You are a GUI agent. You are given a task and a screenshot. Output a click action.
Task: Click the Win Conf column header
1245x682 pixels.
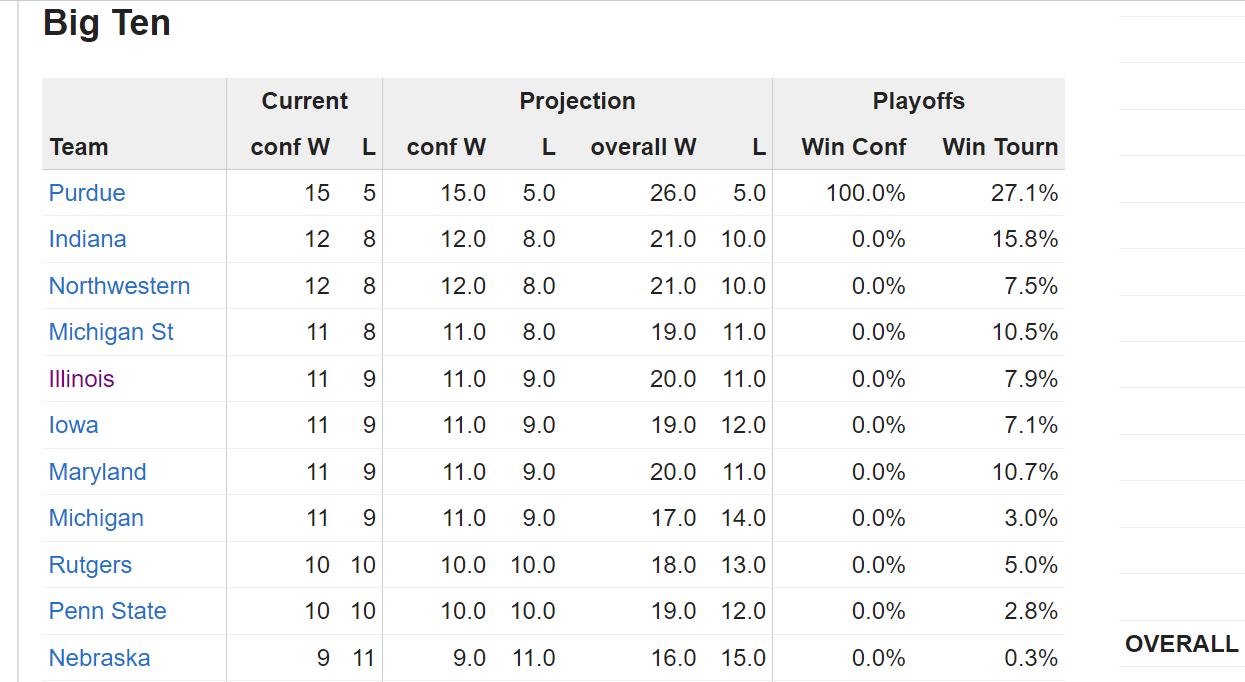[x=853, y=147]
